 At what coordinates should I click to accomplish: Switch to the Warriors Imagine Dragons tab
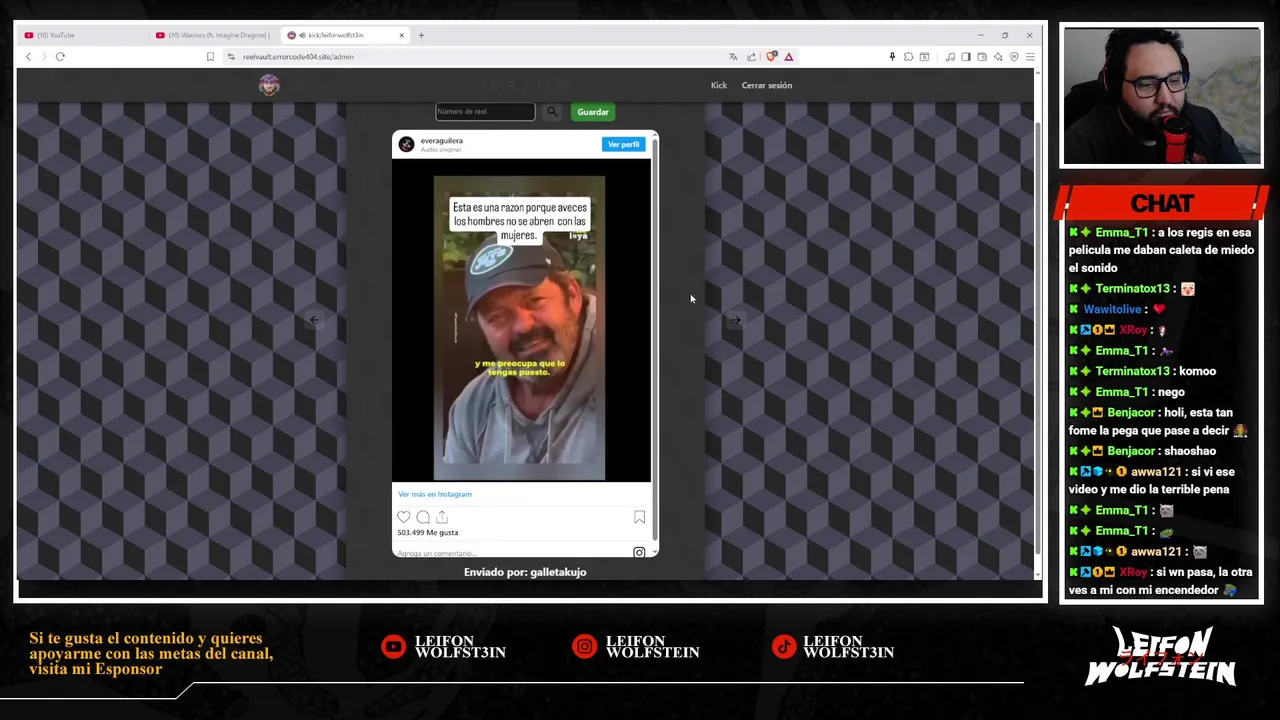point(213,35)
